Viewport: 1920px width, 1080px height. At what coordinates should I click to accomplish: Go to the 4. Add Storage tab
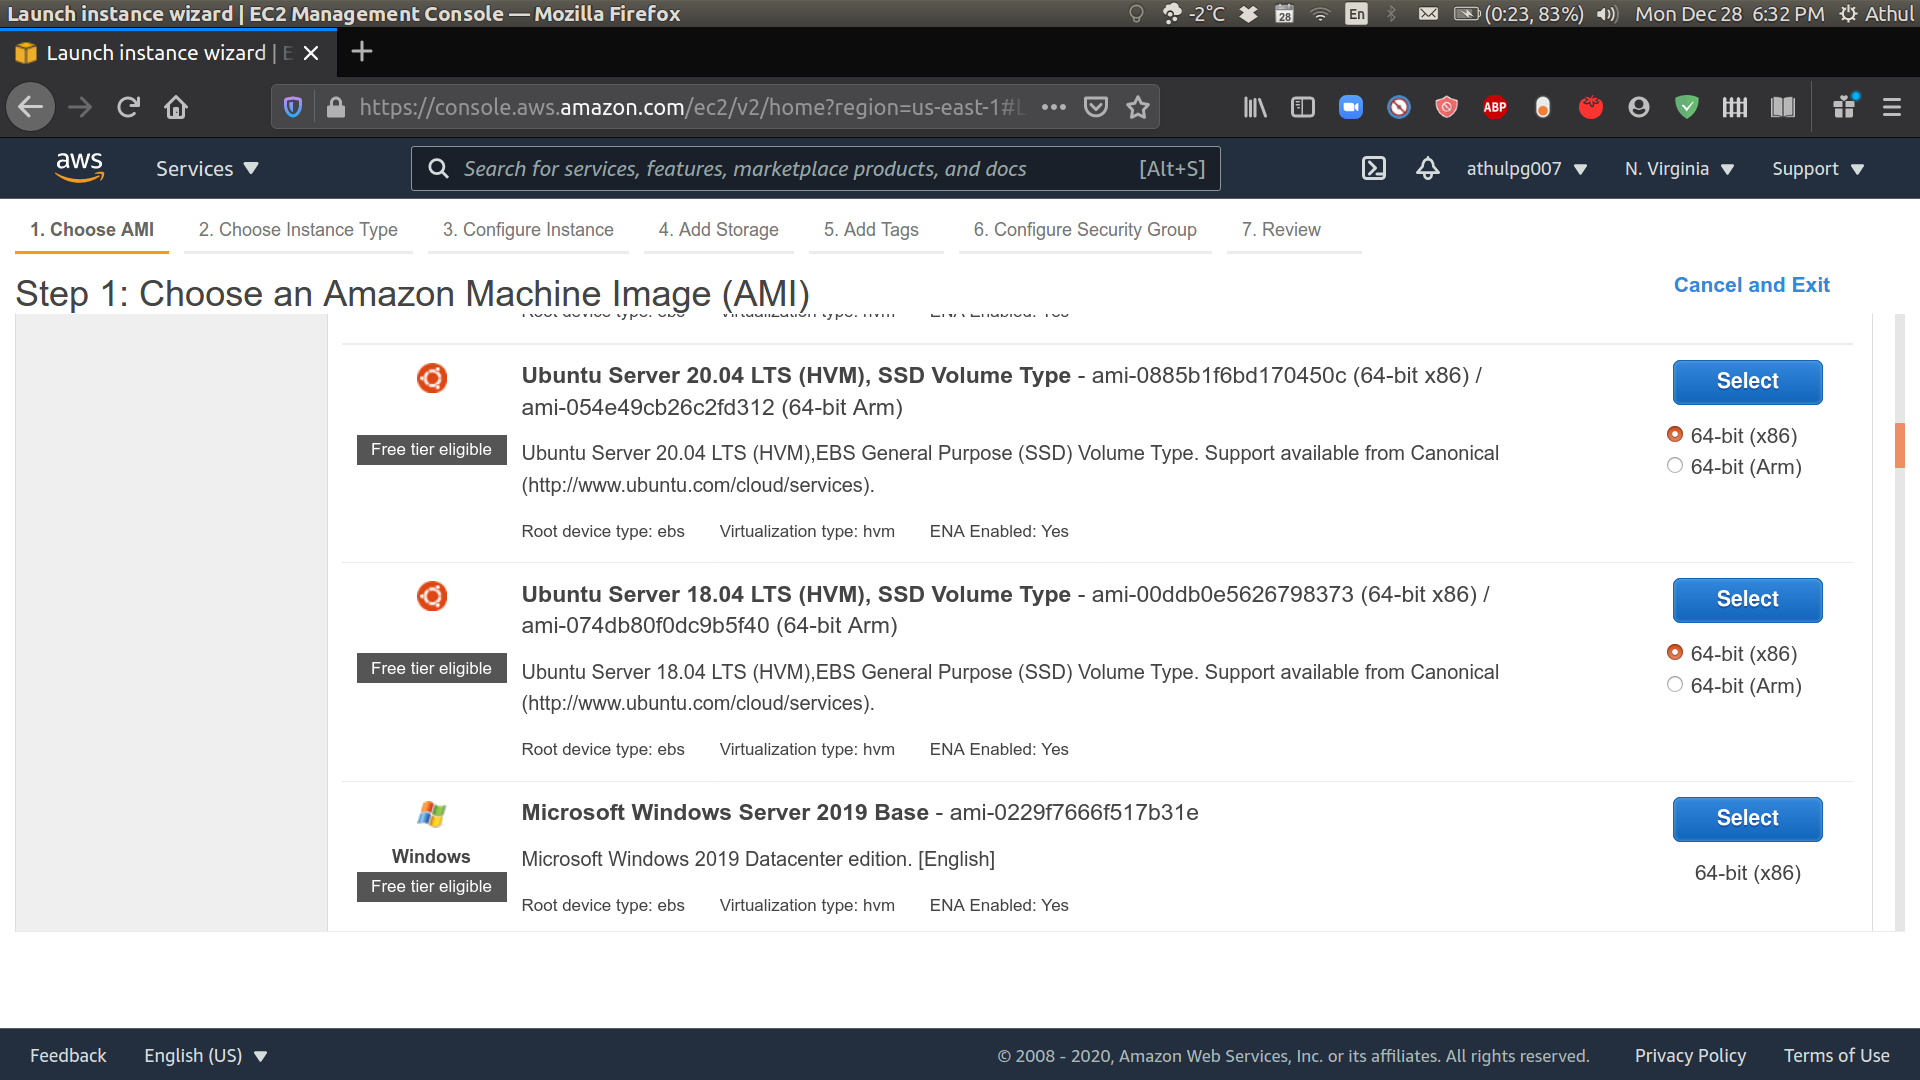[718, 230]
